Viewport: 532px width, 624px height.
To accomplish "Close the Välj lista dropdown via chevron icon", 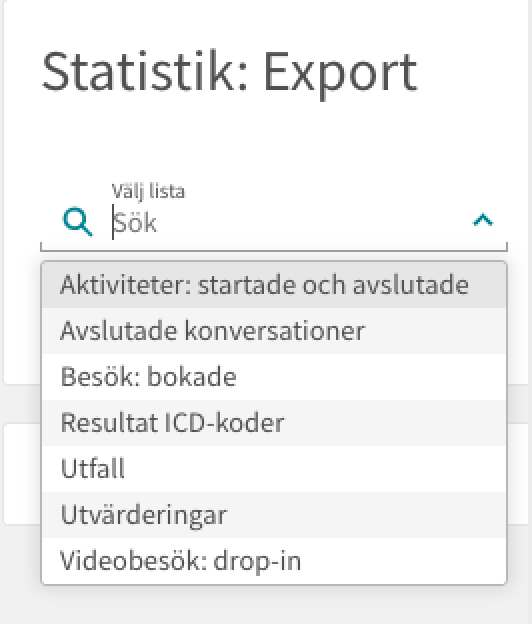I will pos(483,220).
